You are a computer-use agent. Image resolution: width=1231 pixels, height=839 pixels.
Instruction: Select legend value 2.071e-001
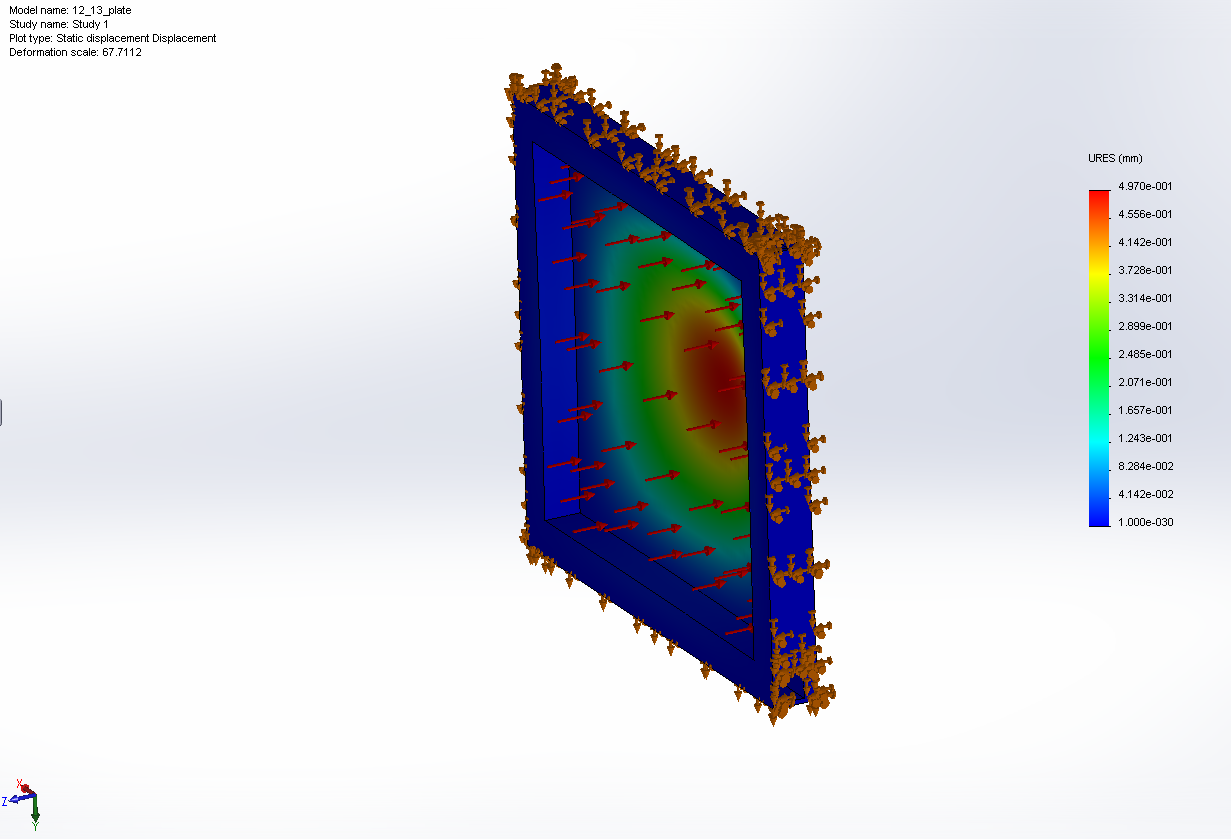[x=1146, y=382]
